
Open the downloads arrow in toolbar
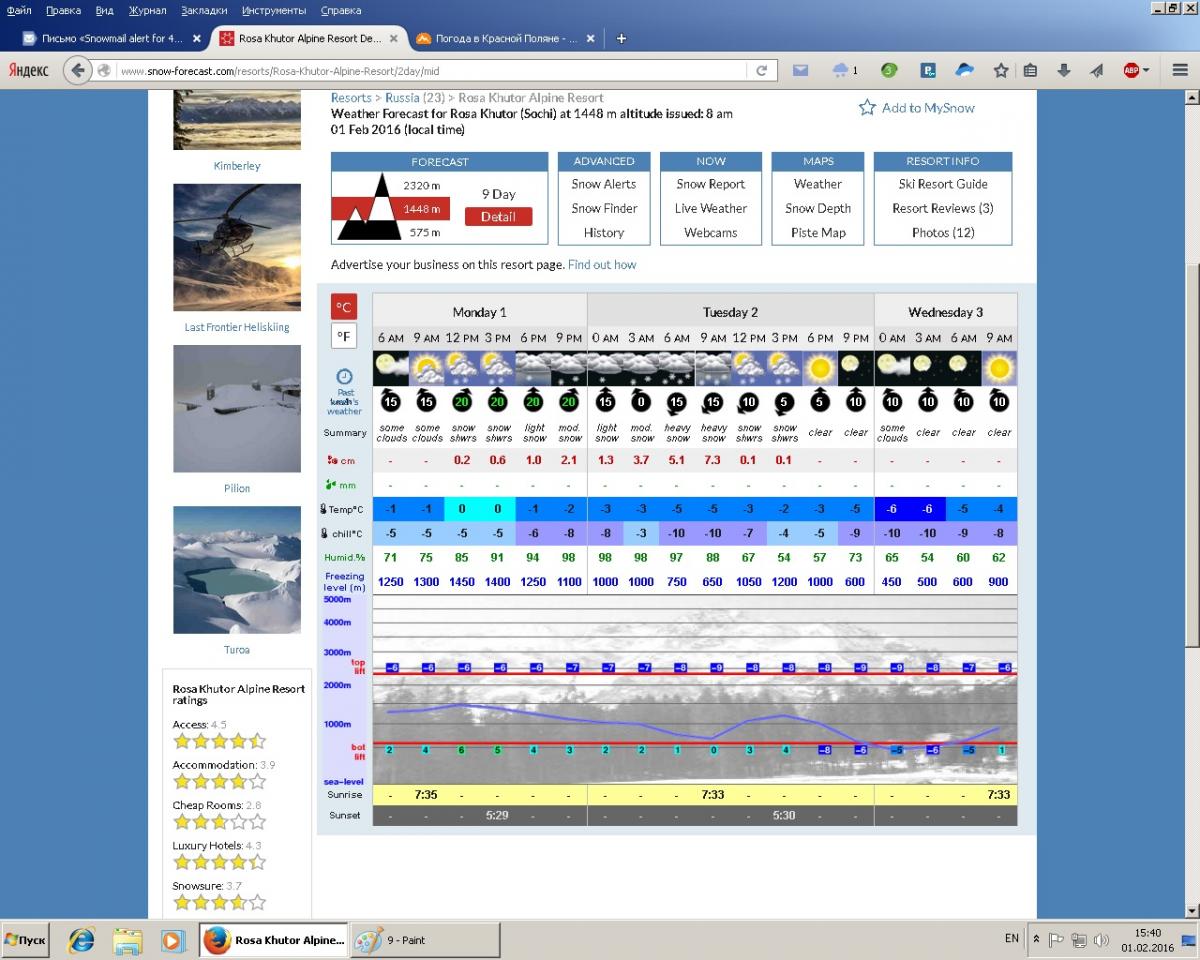pos(1064,71)
